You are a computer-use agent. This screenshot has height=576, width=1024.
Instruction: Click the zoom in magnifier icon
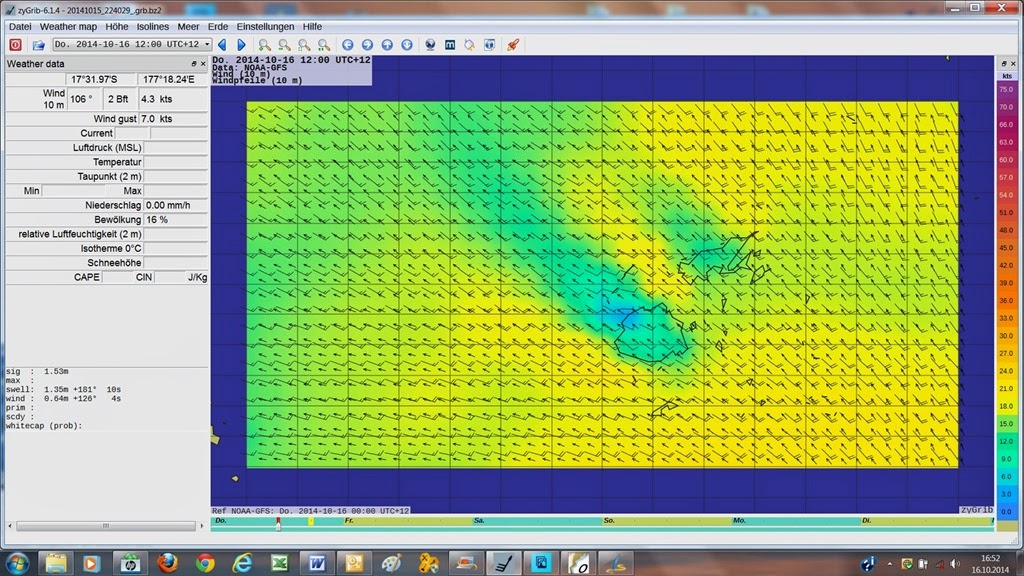click(x=264, y=44)
